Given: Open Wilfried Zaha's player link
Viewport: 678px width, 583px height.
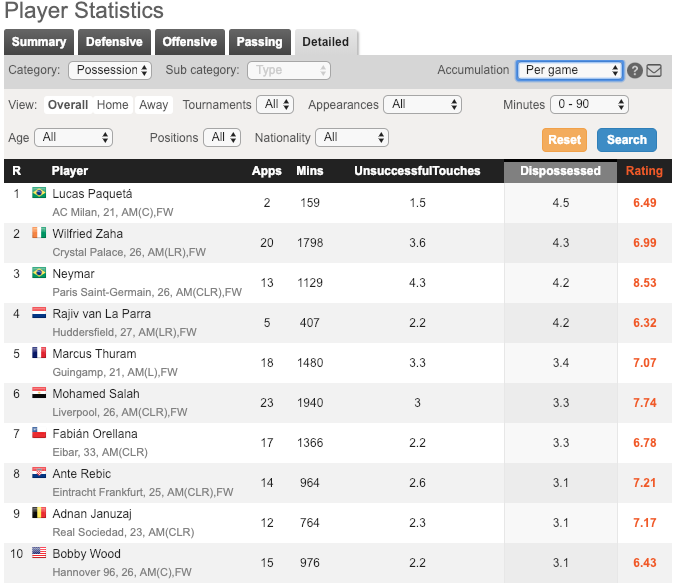Looking at the screenshot, I should (x=88, y=234).
